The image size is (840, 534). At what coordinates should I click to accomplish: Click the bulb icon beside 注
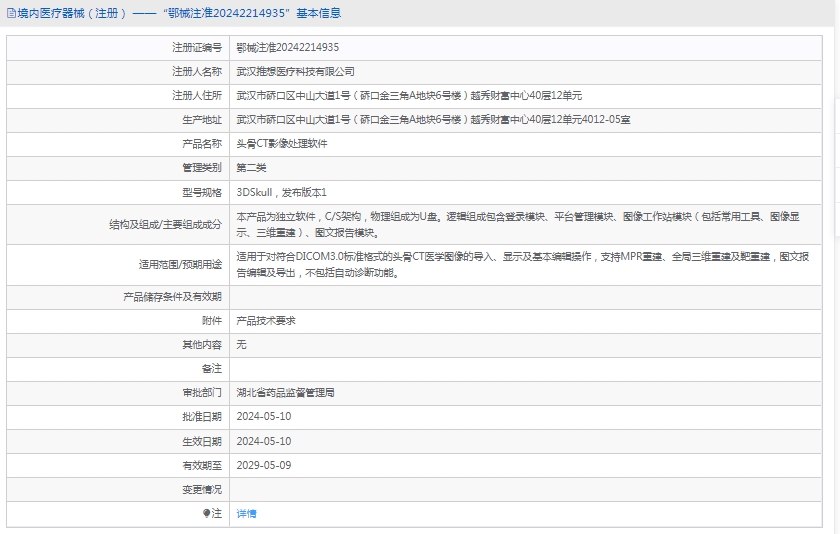[x=207, y=513]
